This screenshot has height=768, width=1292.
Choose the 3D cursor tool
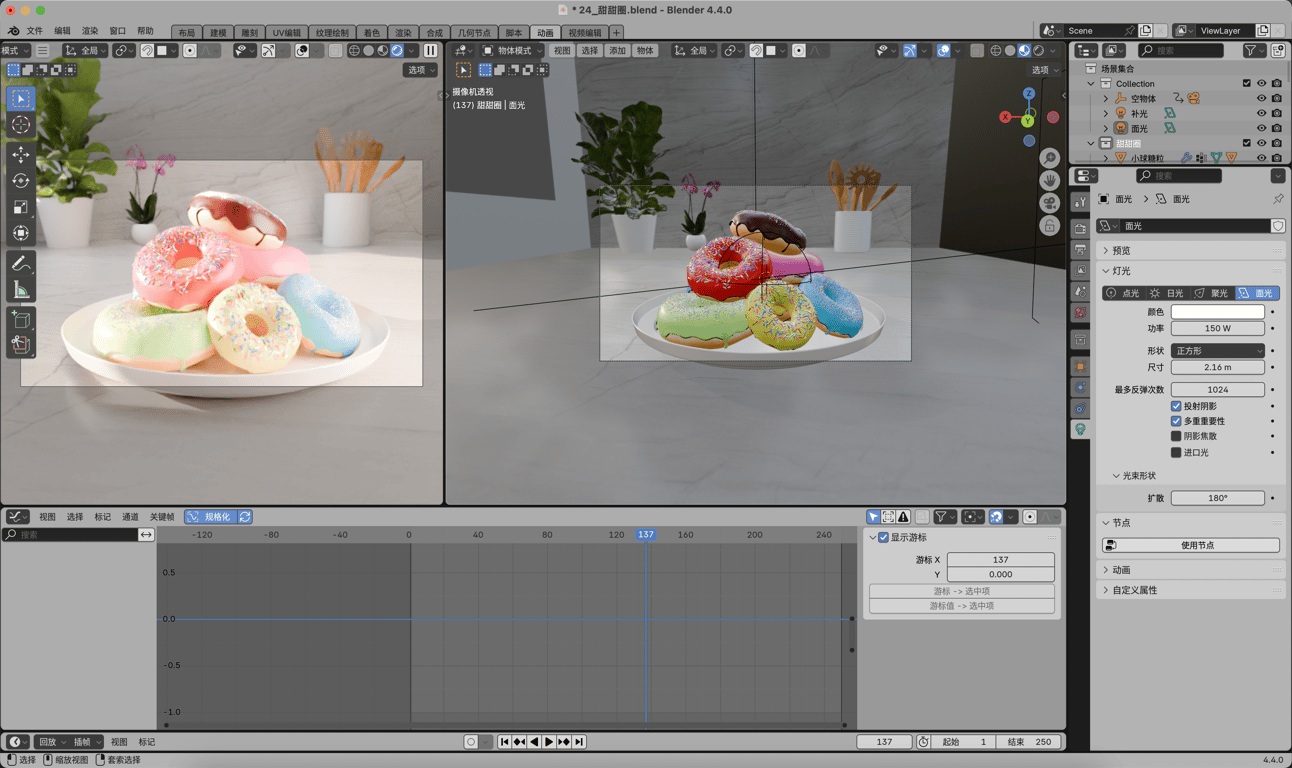pyautogui.click(x=21, y=125)
